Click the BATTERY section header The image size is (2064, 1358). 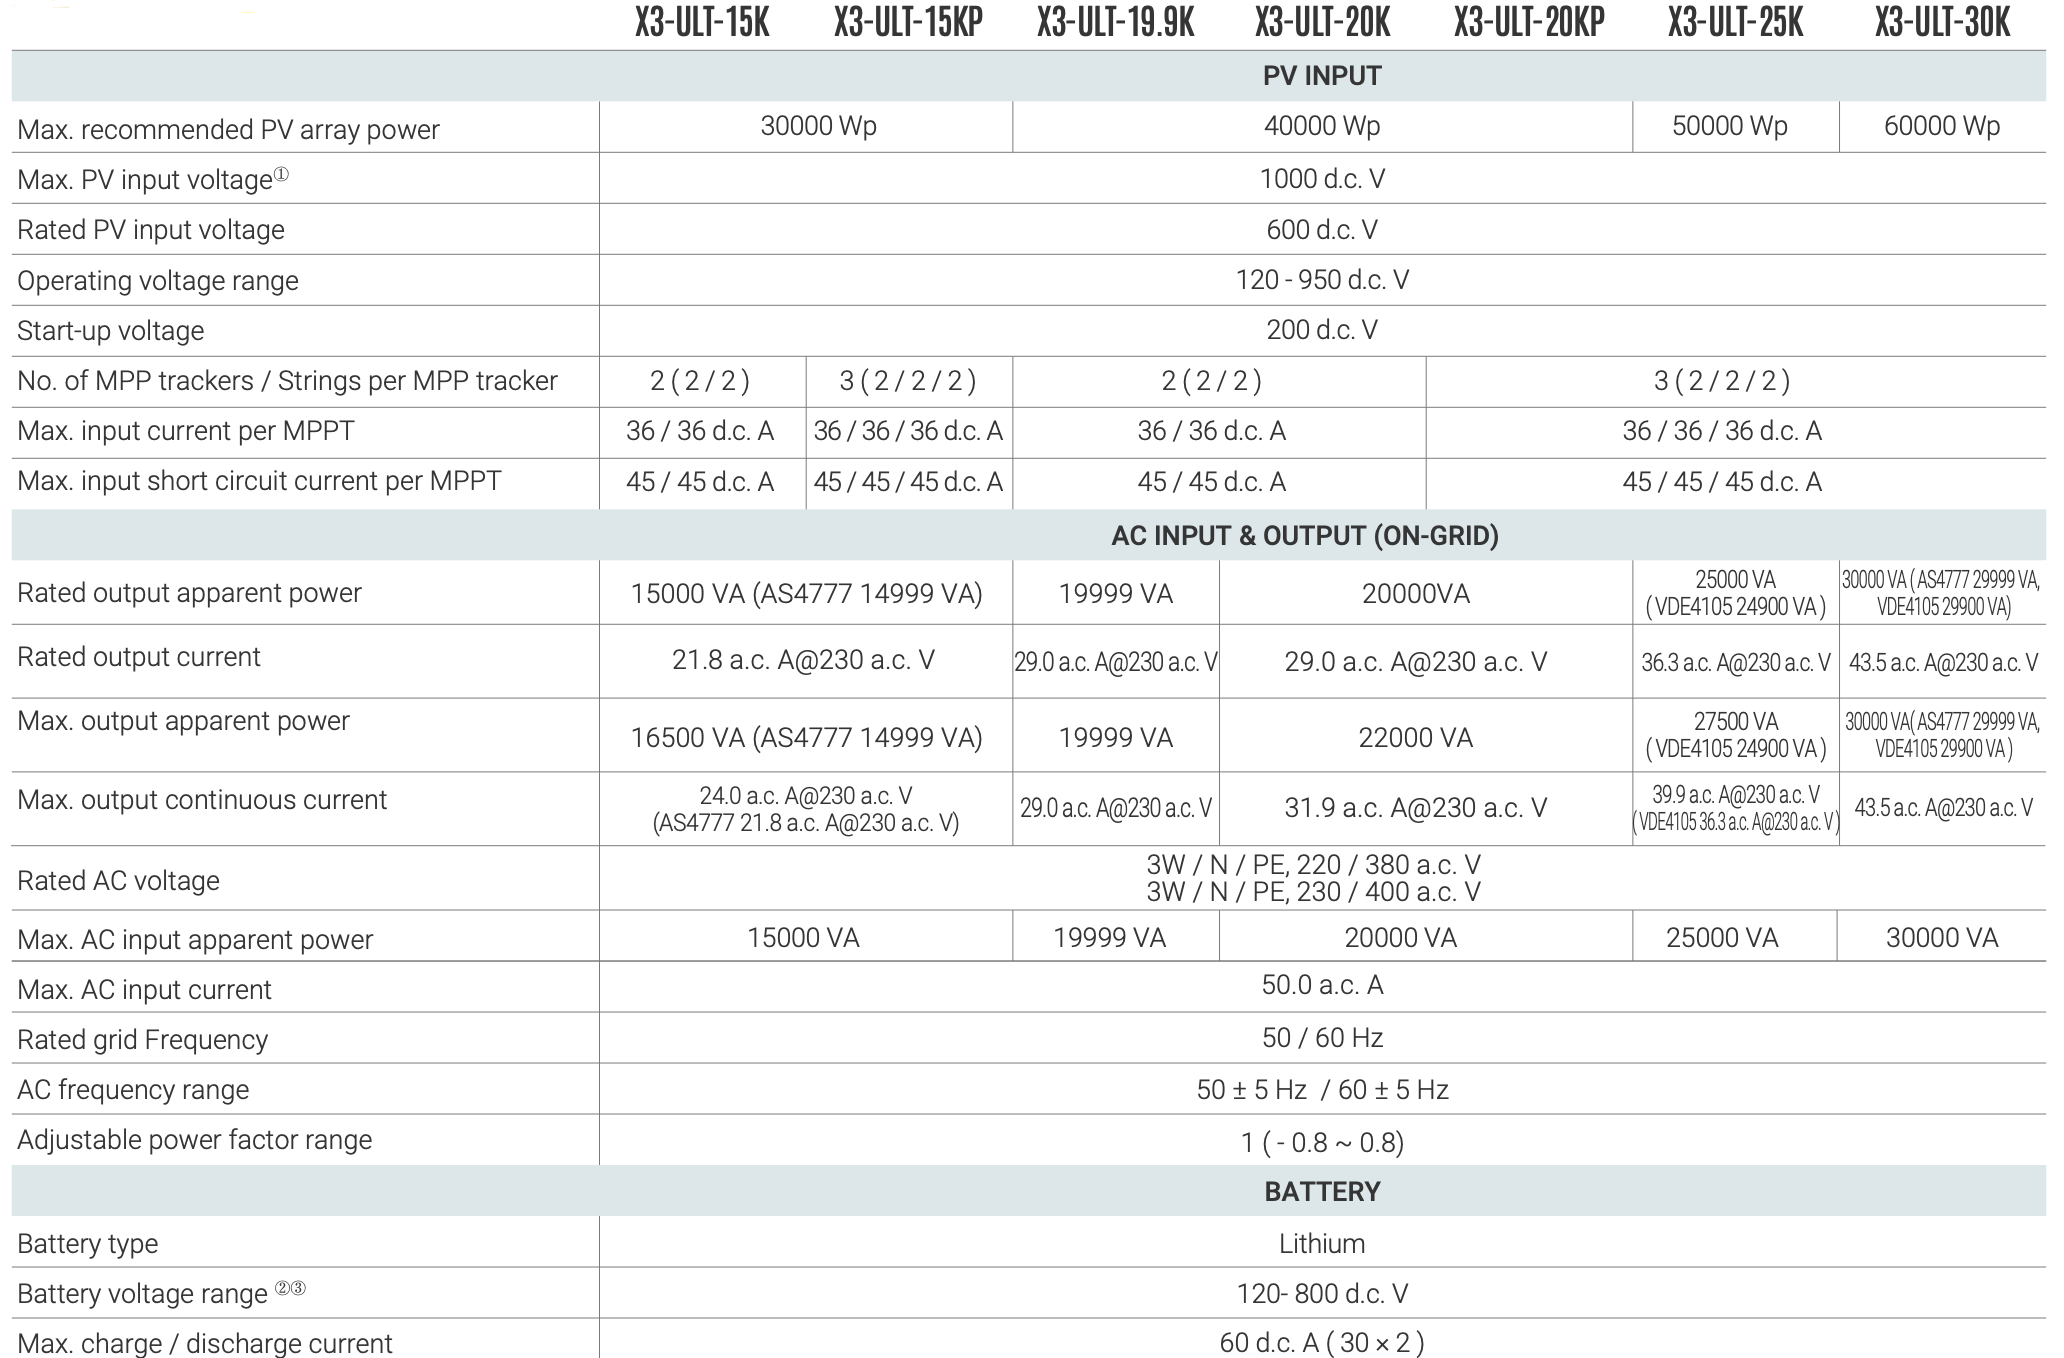(x=1322, y=1192)
